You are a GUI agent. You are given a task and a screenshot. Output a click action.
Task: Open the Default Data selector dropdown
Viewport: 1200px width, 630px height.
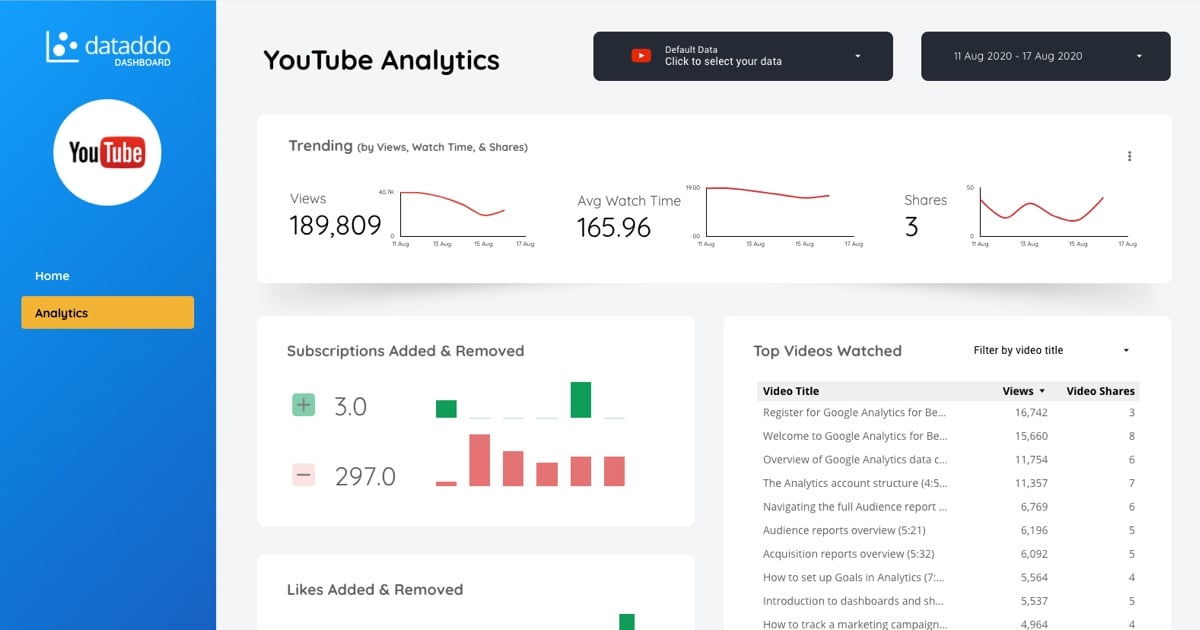tap(743, 56)
